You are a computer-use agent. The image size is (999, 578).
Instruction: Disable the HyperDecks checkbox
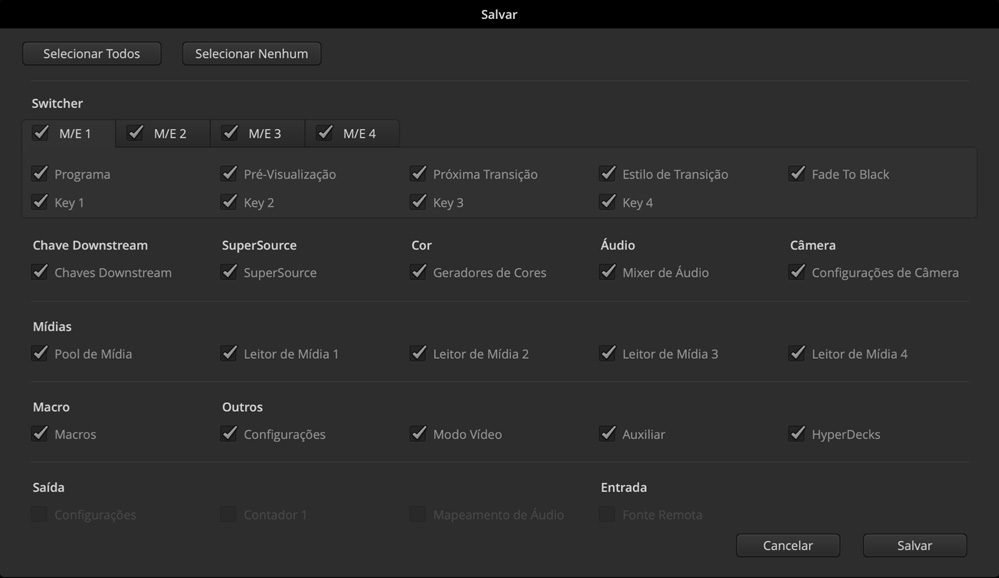(797, 434)
